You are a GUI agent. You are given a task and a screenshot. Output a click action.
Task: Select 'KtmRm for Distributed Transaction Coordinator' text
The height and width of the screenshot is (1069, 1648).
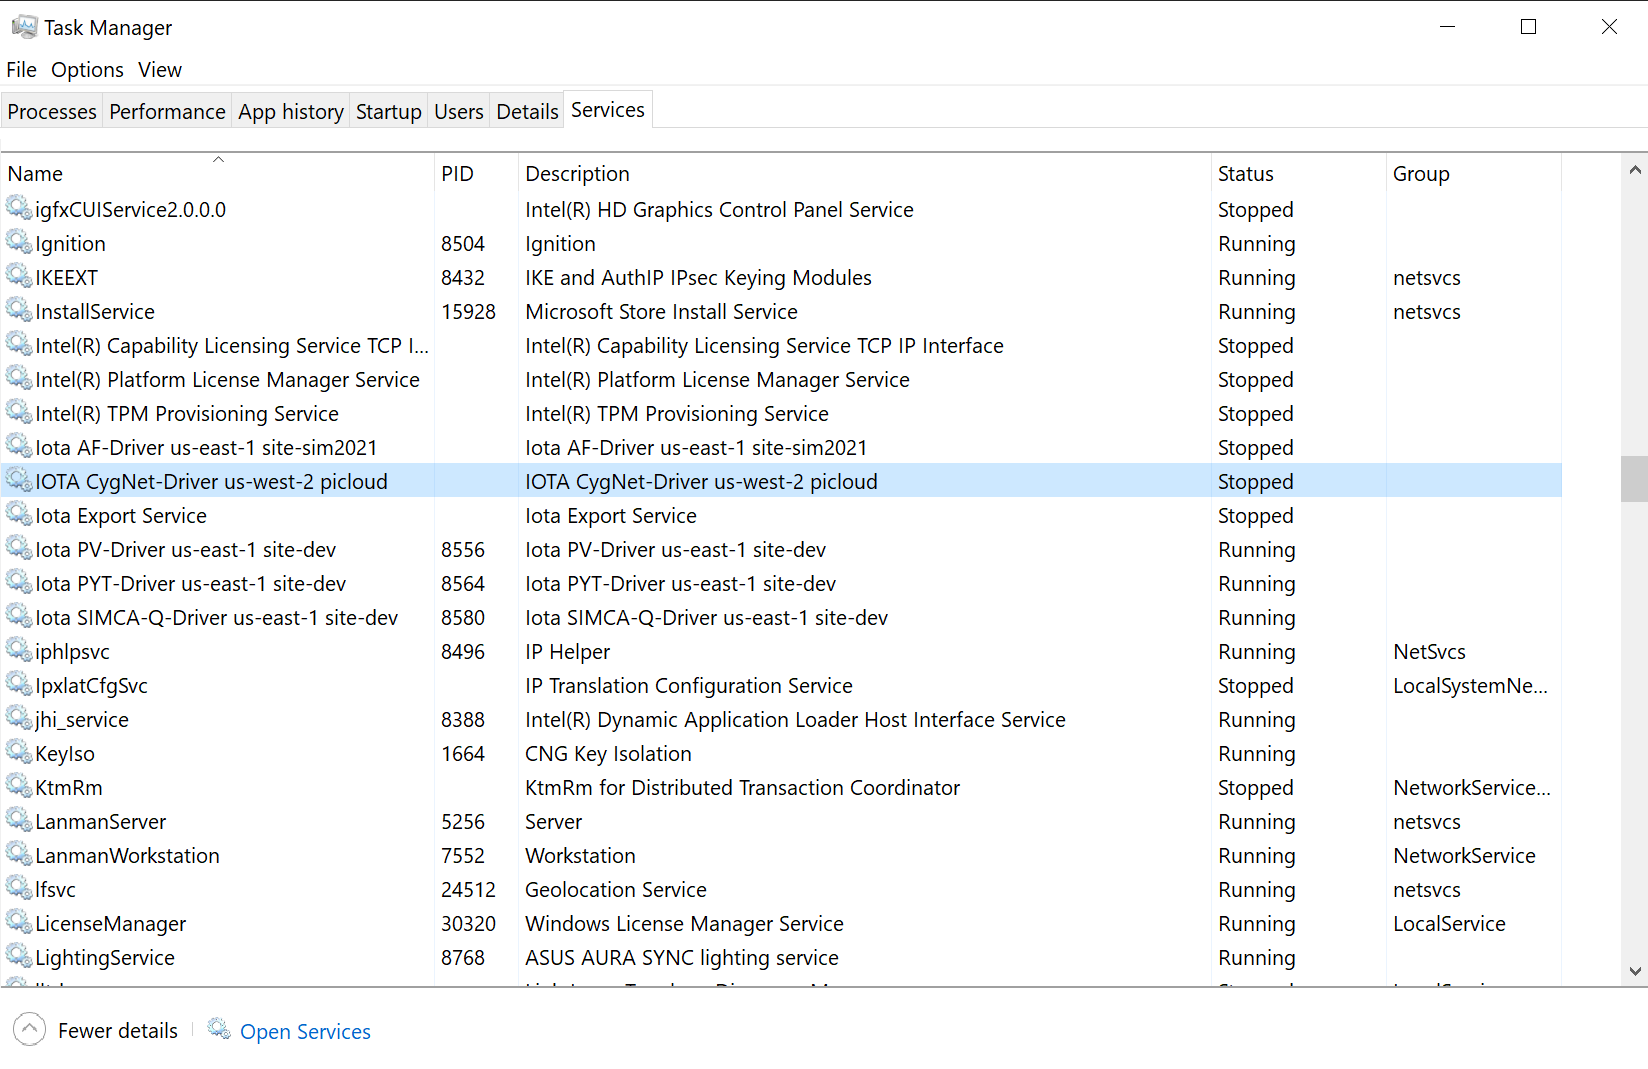pos(742,788)
